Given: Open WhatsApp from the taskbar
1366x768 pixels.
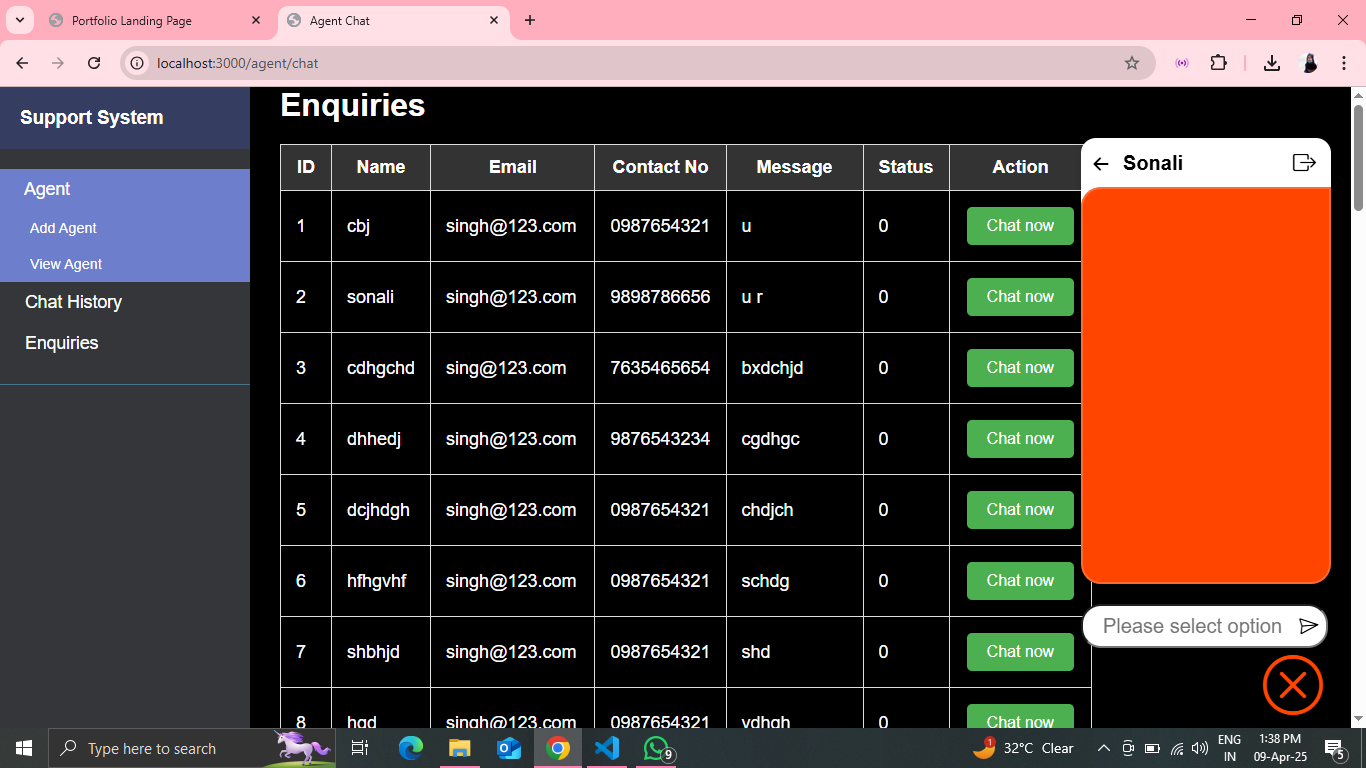Looking at the screenshot, I should click(x=656, y=748).
